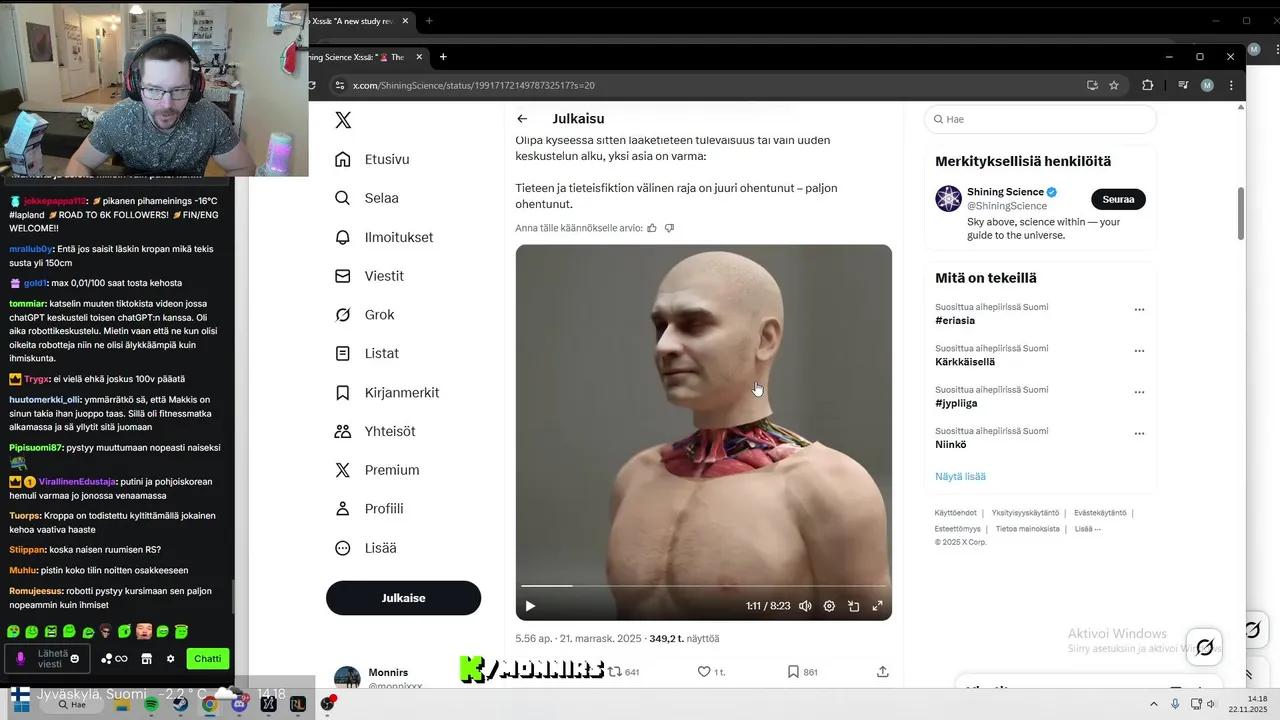Share the tweet via upload icon
Viewport: 1280px width, 720px height.
point(882,672)
